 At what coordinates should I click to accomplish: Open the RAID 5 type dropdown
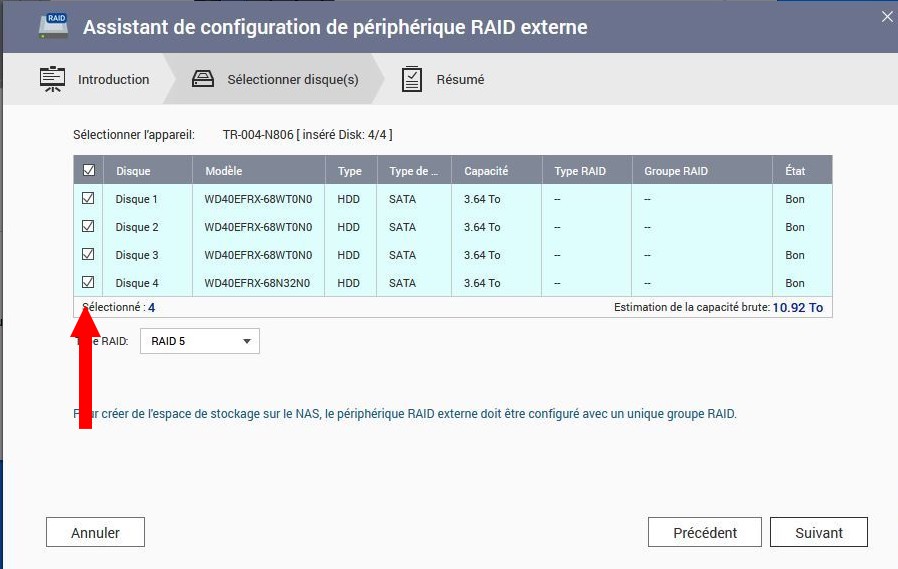pyautogui.click(x=200, y=341)
